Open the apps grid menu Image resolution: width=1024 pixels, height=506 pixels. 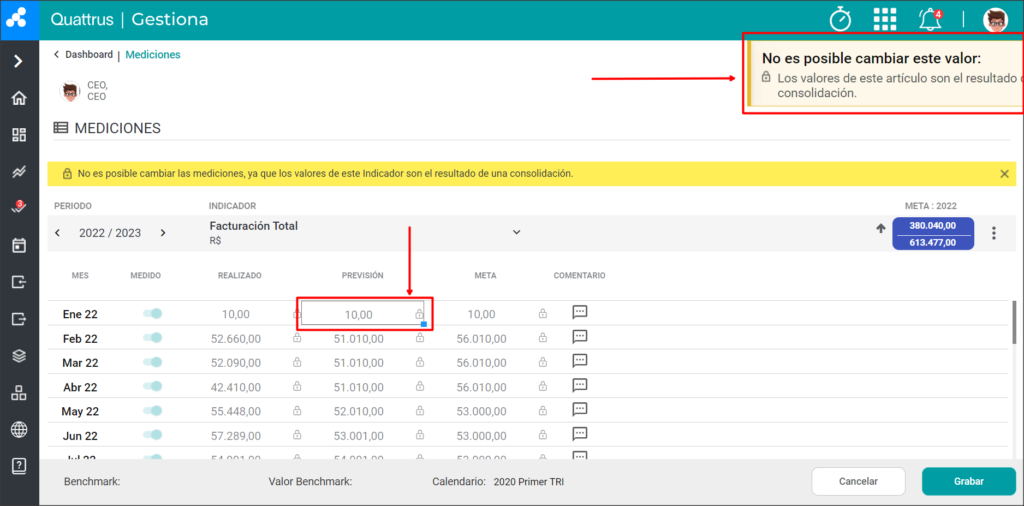click(x=885, y=20)
